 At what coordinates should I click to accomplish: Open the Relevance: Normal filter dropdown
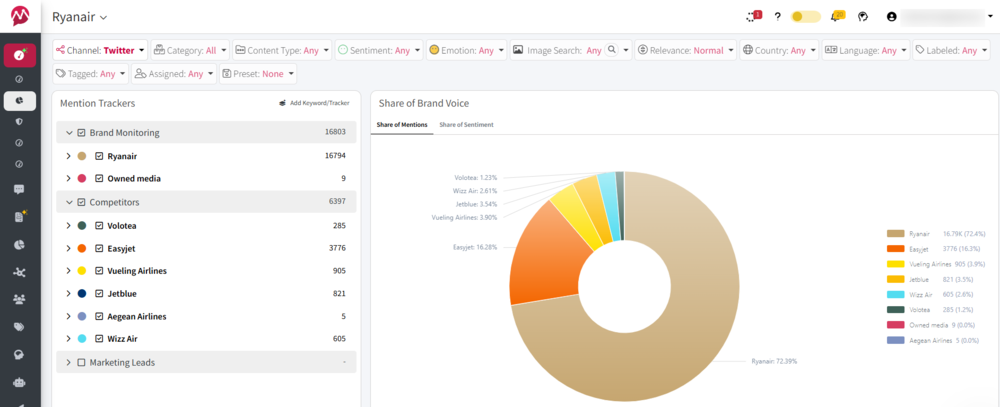(686, 50)
